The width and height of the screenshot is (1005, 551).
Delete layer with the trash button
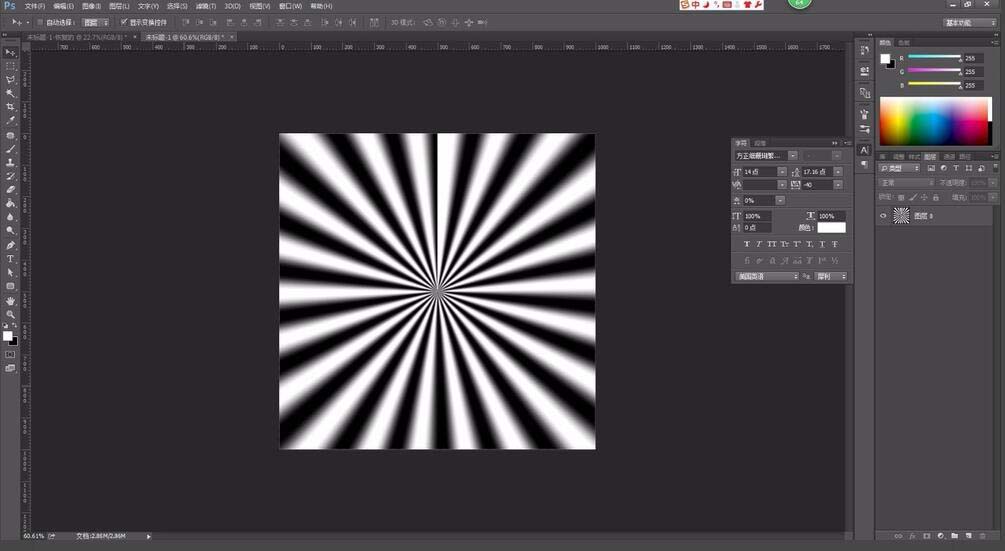pos(983,536)
